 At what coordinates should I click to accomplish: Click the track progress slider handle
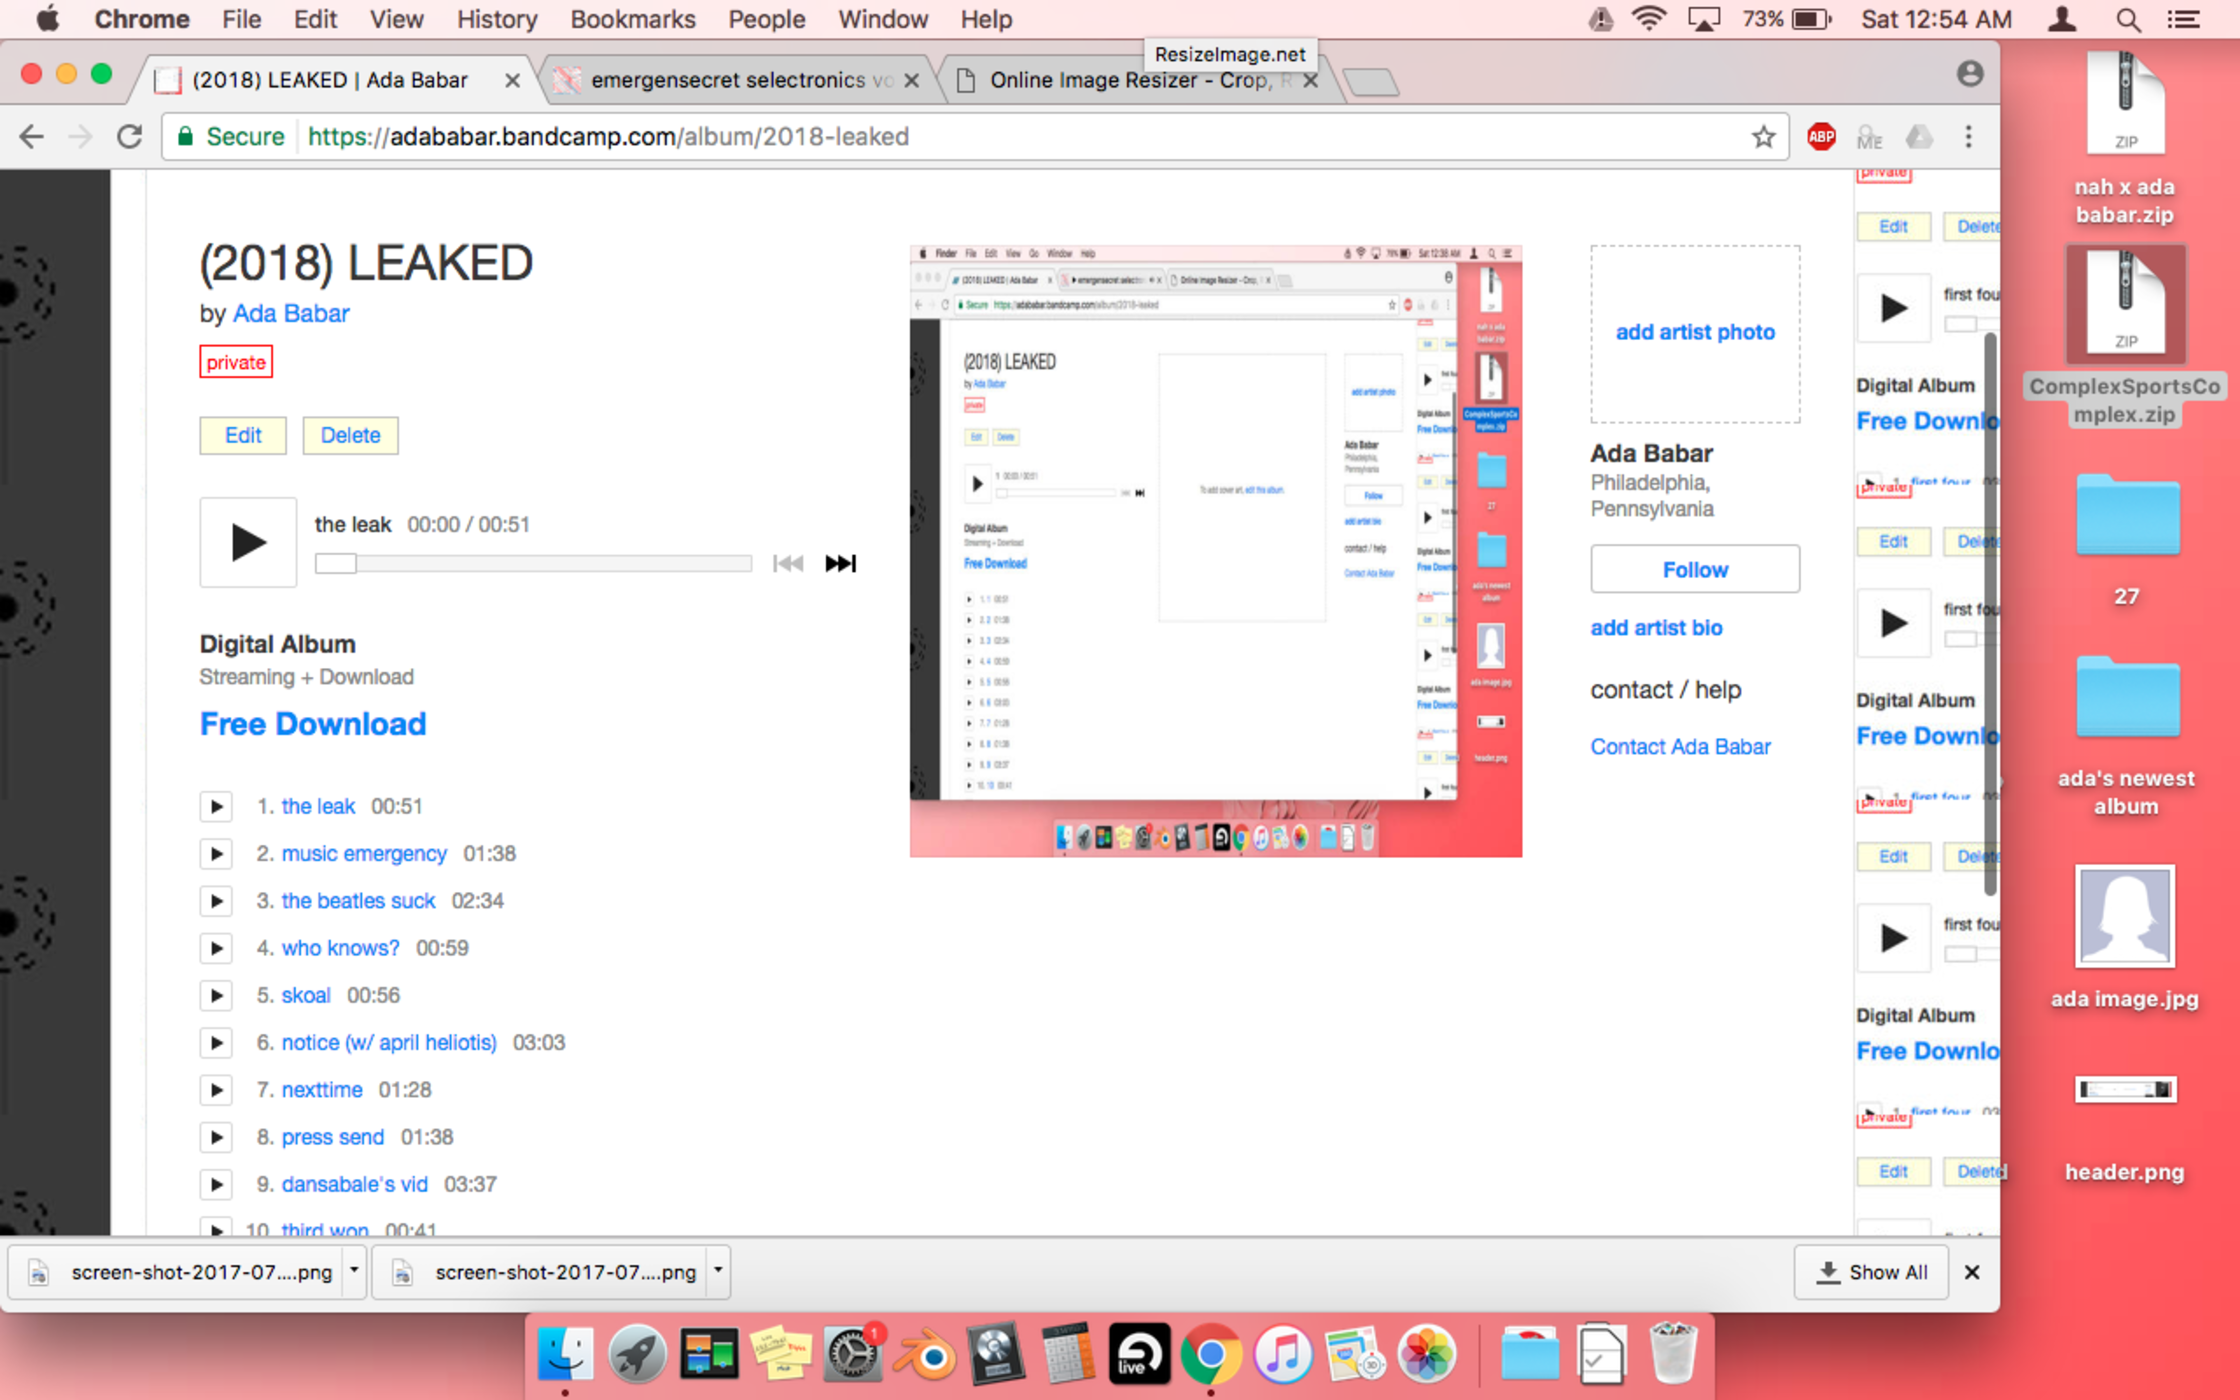[x=336, y=563]
